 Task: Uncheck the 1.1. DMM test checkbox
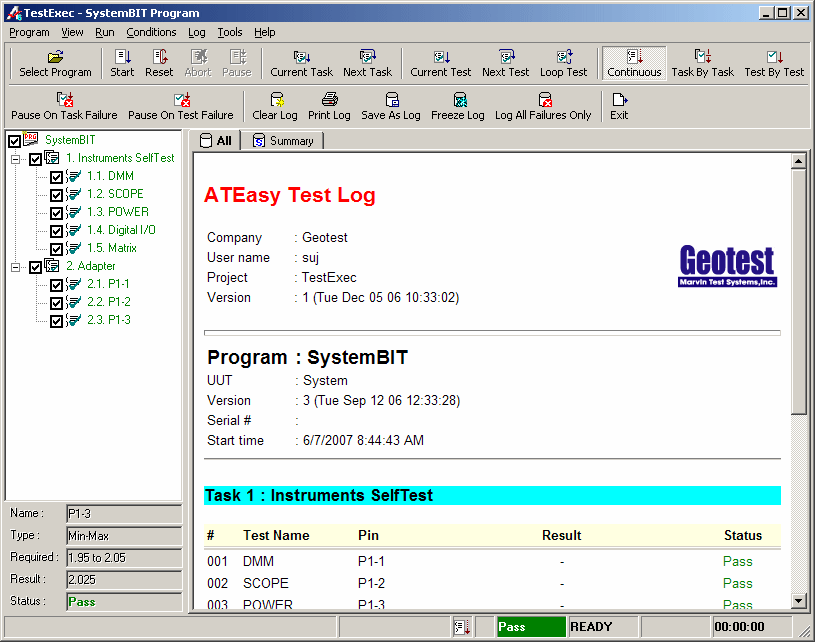[x=57, y=177]
